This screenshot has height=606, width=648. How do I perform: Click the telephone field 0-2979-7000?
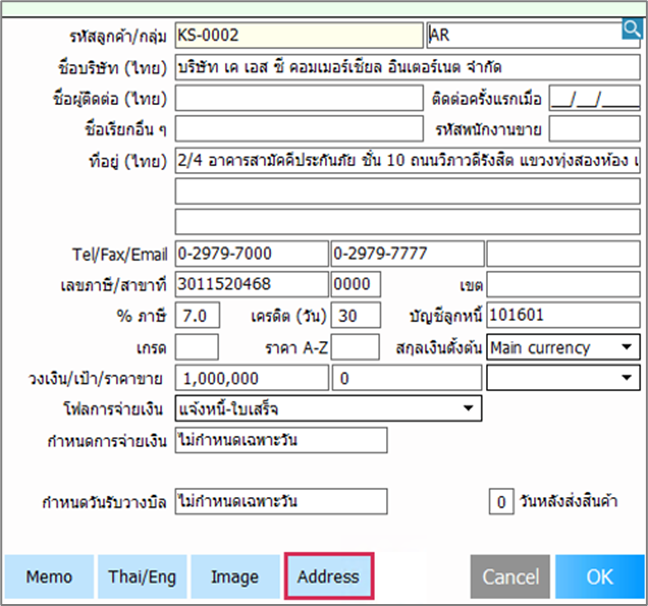click(252, 254)
